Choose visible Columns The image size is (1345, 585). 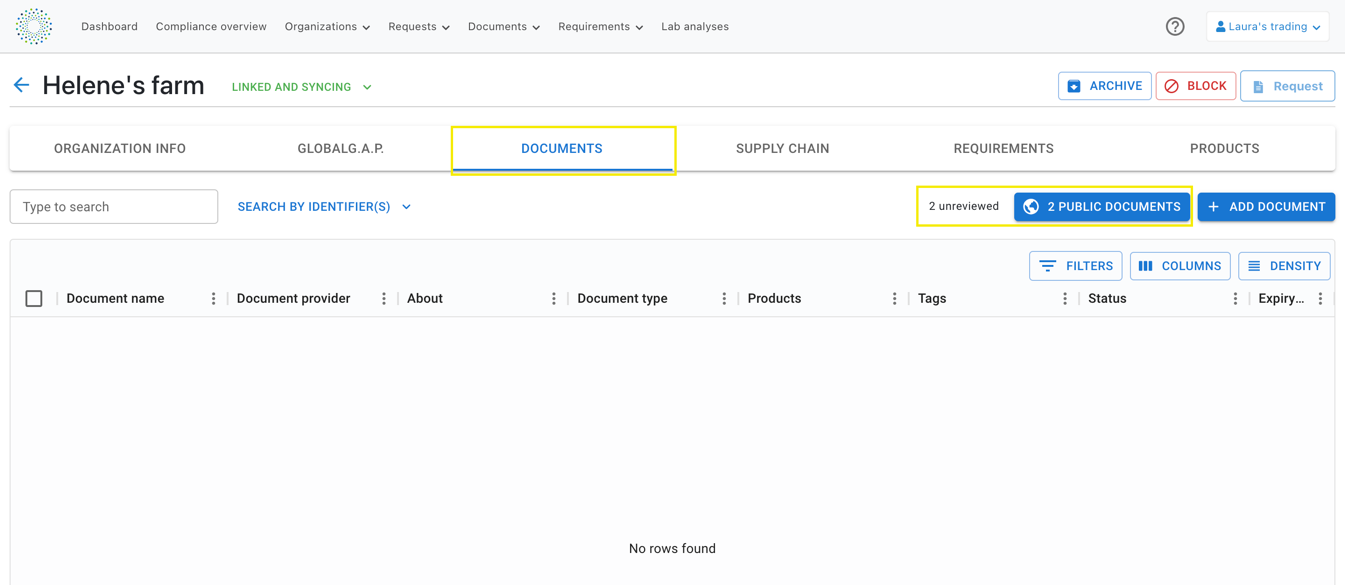point(1180,266)
